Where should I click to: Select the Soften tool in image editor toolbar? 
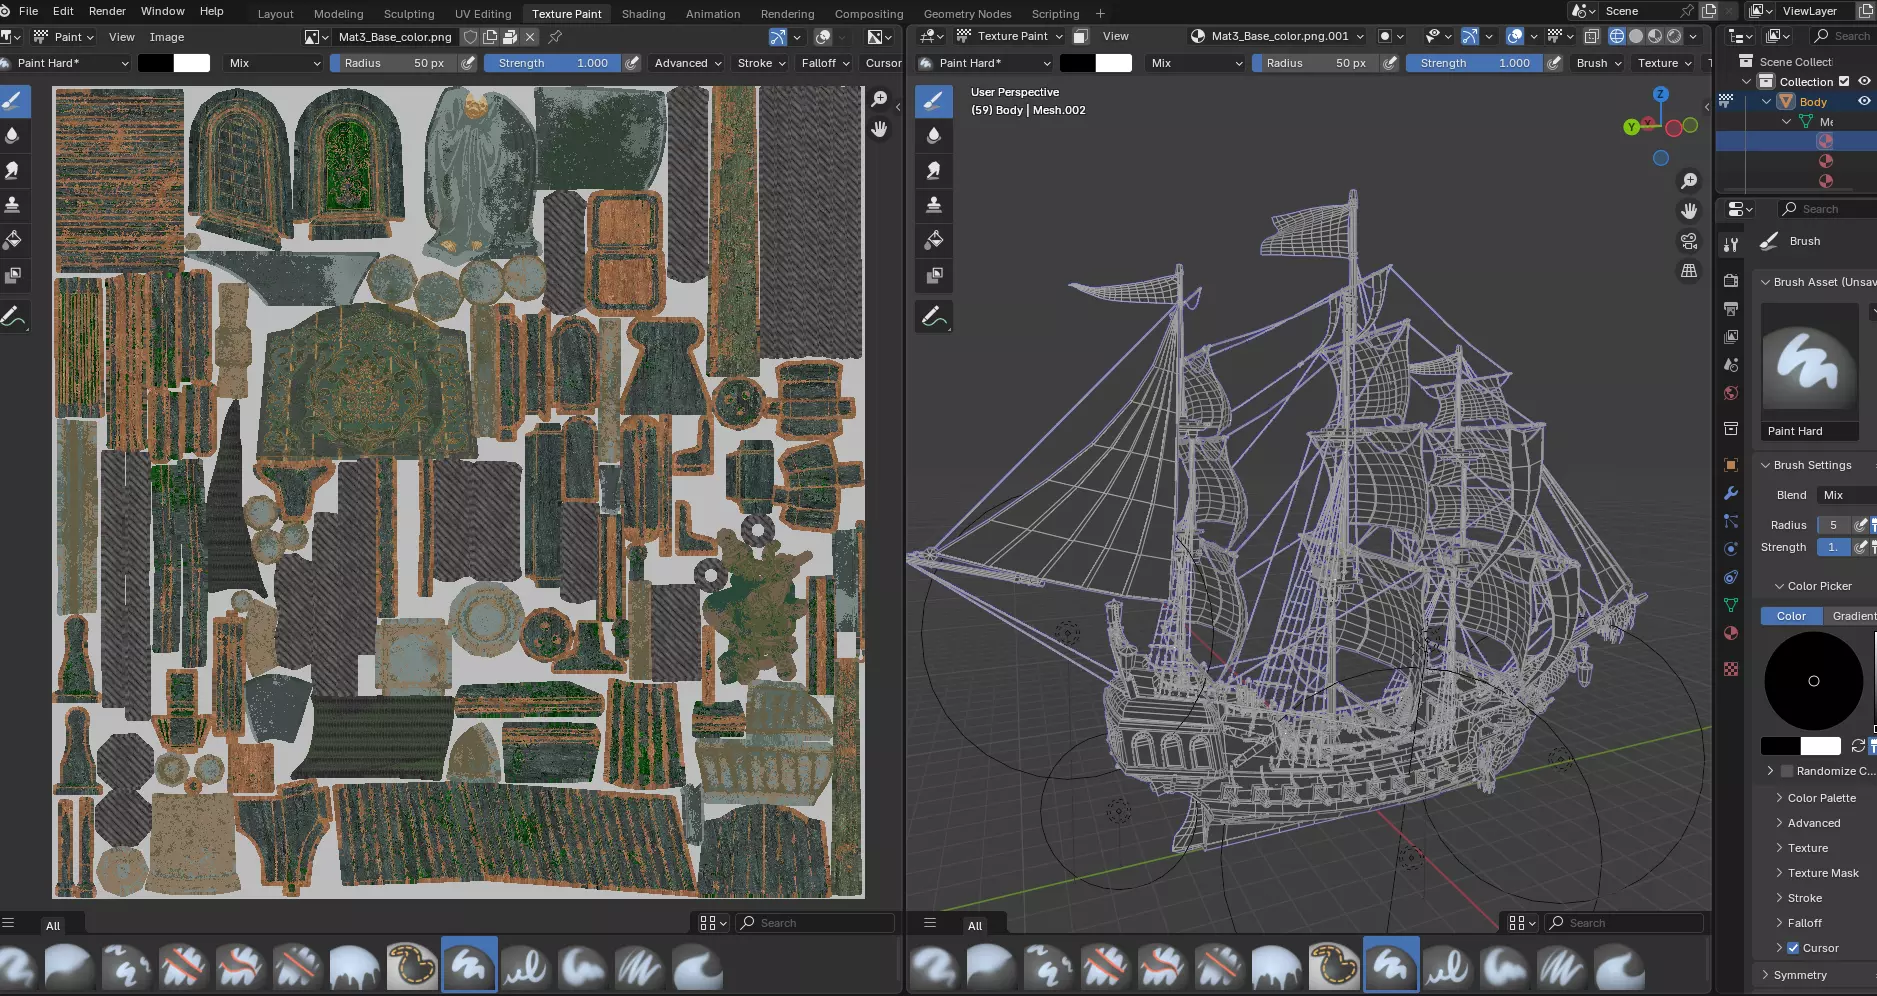click(13, 135)
